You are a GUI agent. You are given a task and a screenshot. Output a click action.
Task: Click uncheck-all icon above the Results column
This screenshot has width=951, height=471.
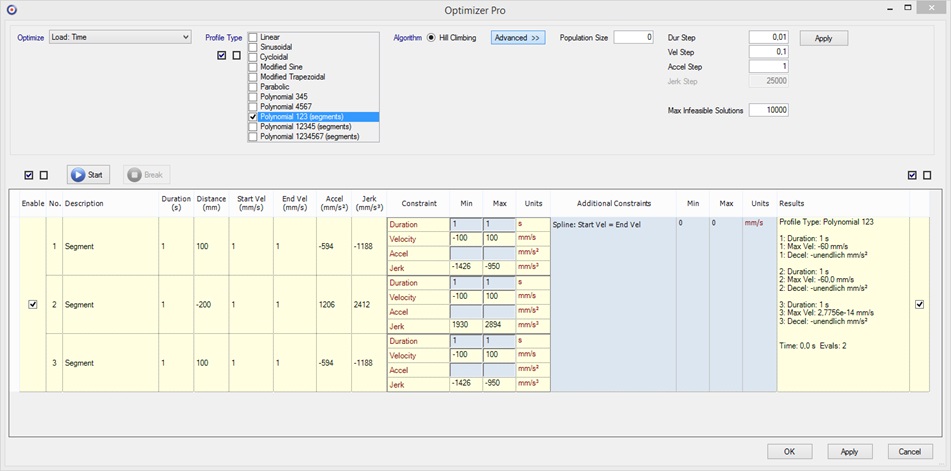coord(927,175)
